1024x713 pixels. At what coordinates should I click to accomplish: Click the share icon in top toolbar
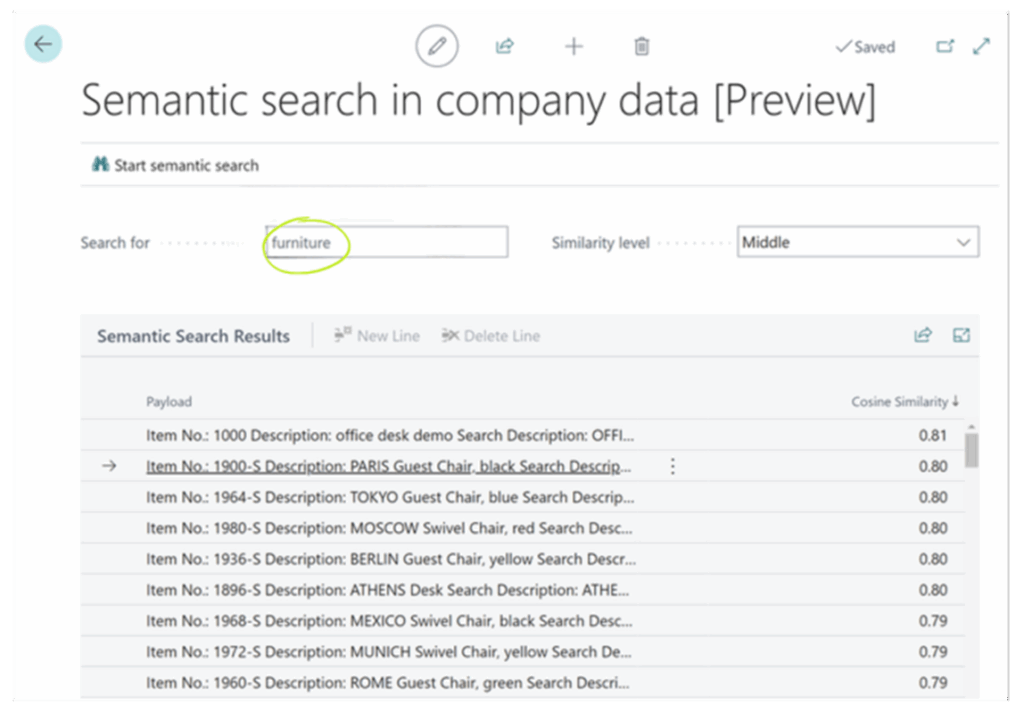(504, 46)
